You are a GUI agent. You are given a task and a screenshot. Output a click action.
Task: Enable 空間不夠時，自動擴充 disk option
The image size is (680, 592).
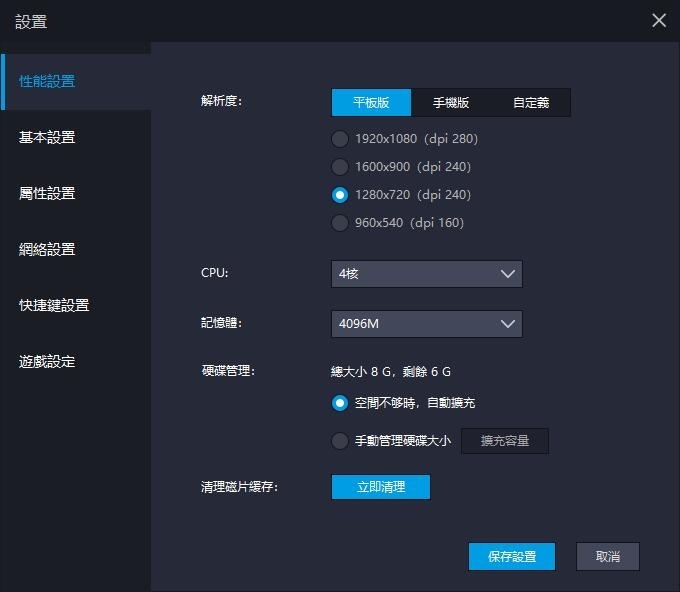(x=403, y=403)
